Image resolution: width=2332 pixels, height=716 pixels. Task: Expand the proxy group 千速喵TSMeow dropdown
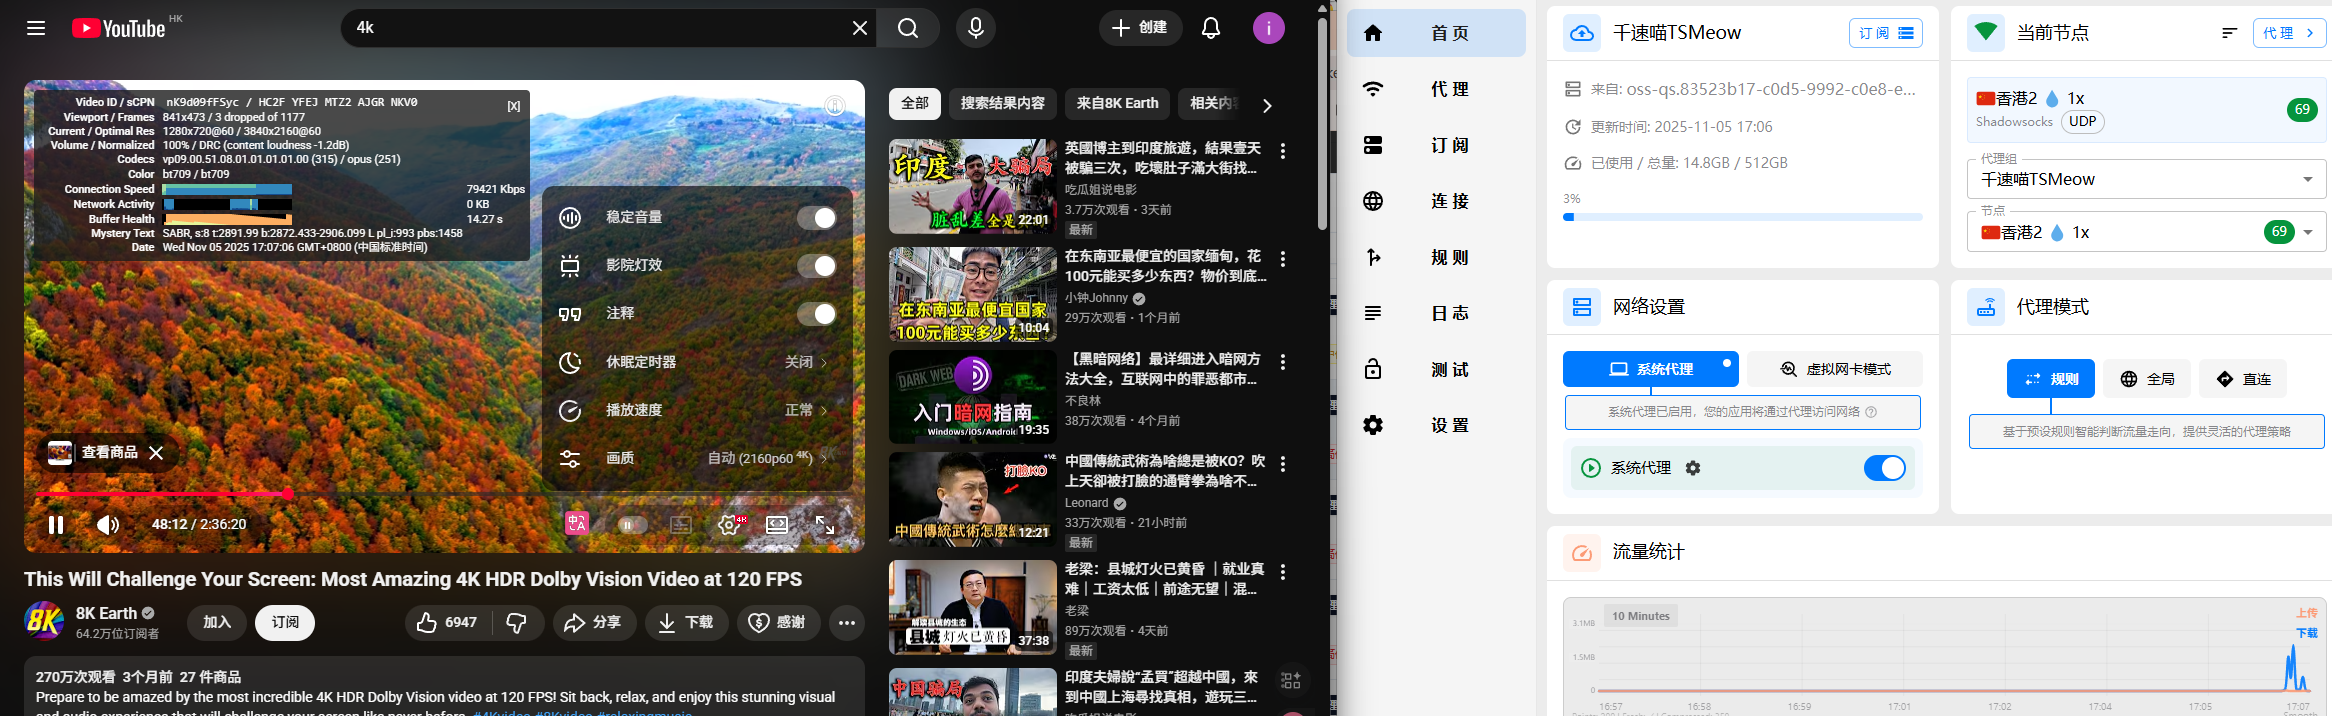(x=2307, y=180)
